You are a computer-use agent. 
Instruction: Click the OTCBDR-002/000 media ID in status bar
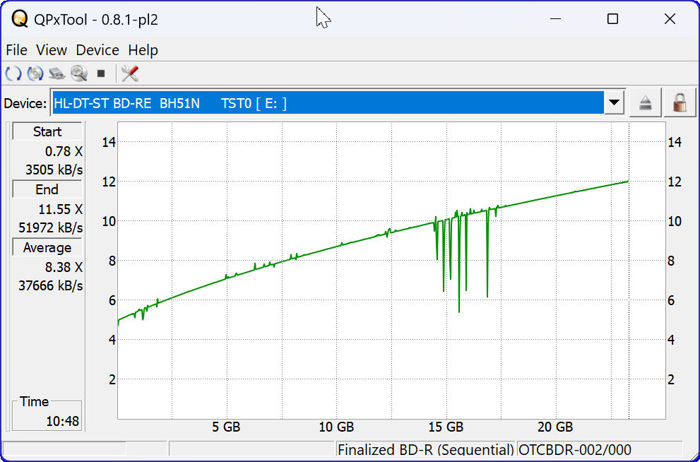pyautogui.click(x=575, y=450)
